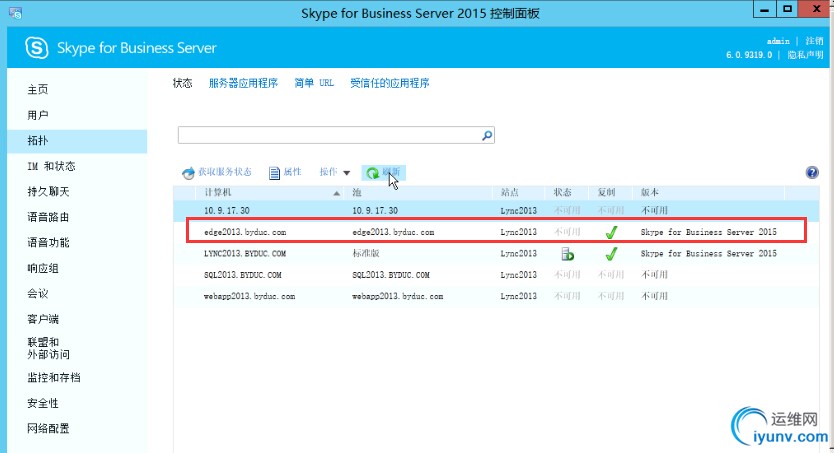Click the search magnifier icon
This screenshot has width=834, height=453.
click(x=487, y=135)
